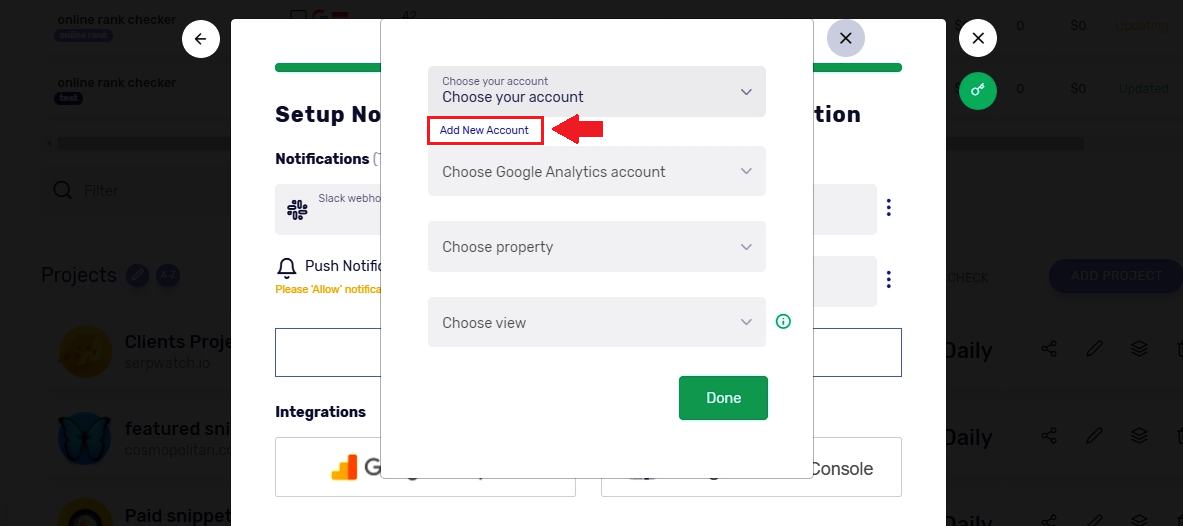Click the edit pencil beside Projects heading
Viewport: 1183px width, 526px height.
(137, 275)
